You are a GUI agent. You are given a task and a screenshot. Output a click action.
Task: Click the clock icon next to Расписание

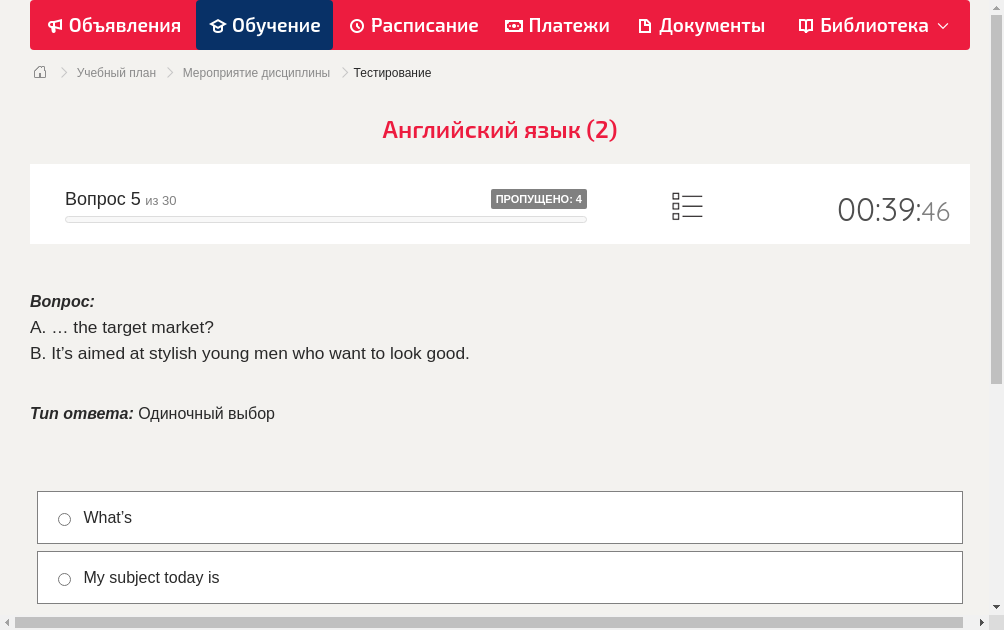click(x=357, y=26)
